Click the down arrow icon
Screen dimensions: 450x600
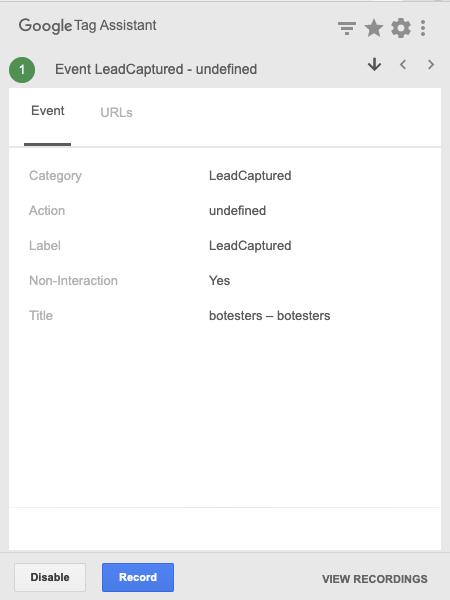(374, 64)
